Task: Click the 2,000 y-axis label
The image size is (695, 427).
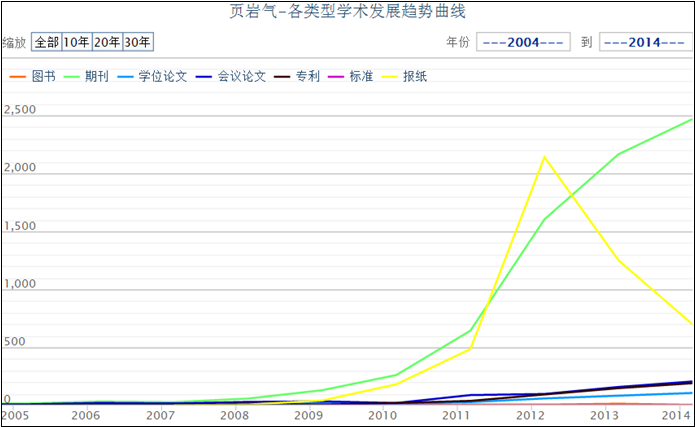Action: click(20, 167)
